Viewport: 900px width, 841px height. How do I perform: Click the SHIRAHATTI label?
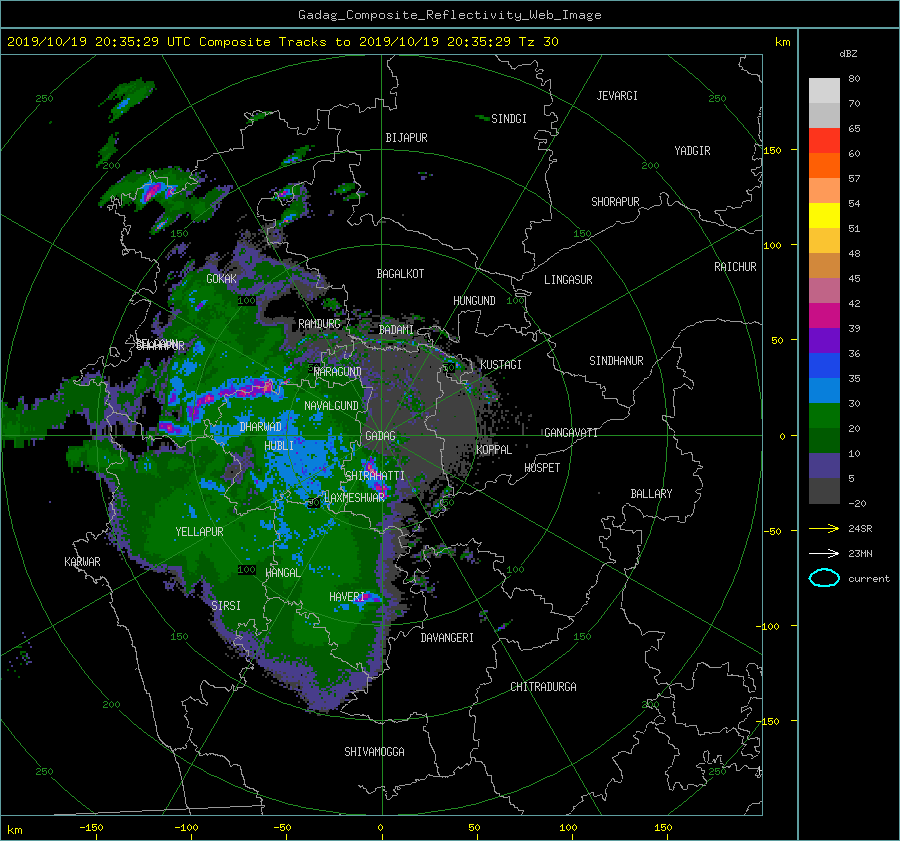click(x=374, y=475)
